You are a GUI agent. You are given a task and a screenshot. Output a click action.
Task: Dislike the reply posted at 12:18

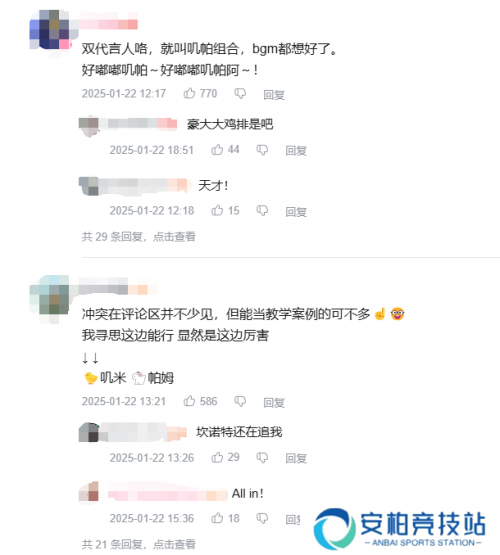pyautogui.click(x=262, y=211)
